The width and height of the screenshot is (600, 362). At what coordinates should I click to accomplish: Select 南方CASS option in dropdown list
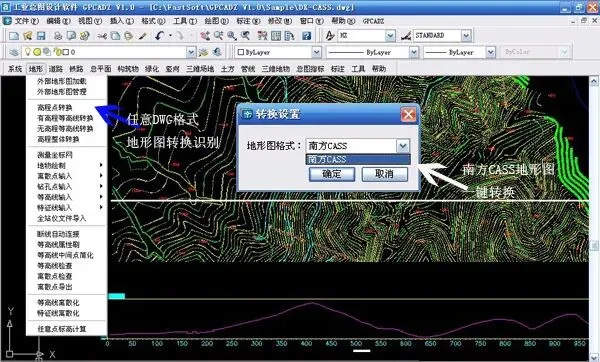pyautogui.click(x=358, y=159)
